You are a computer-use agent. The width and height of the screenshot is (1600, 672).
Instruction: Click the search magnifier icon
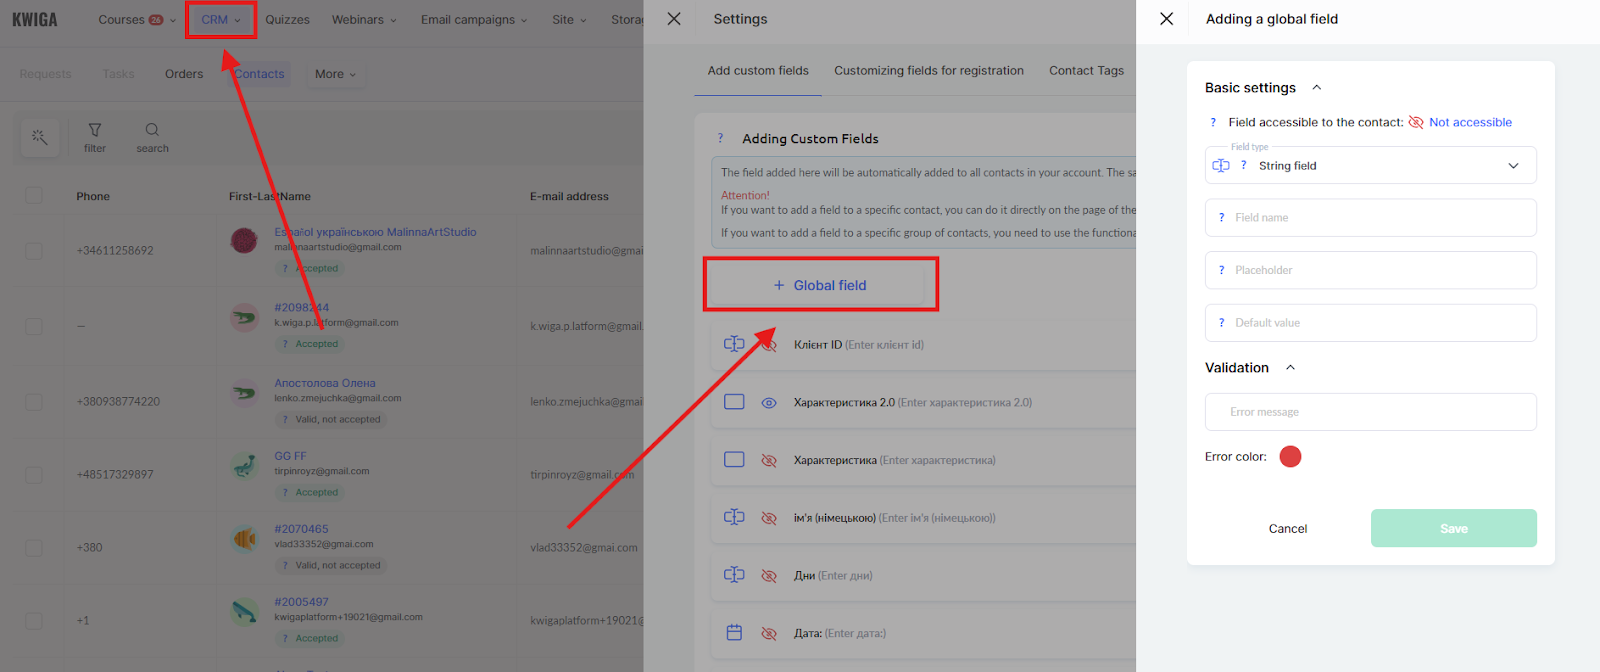click(x=152, y=130)
